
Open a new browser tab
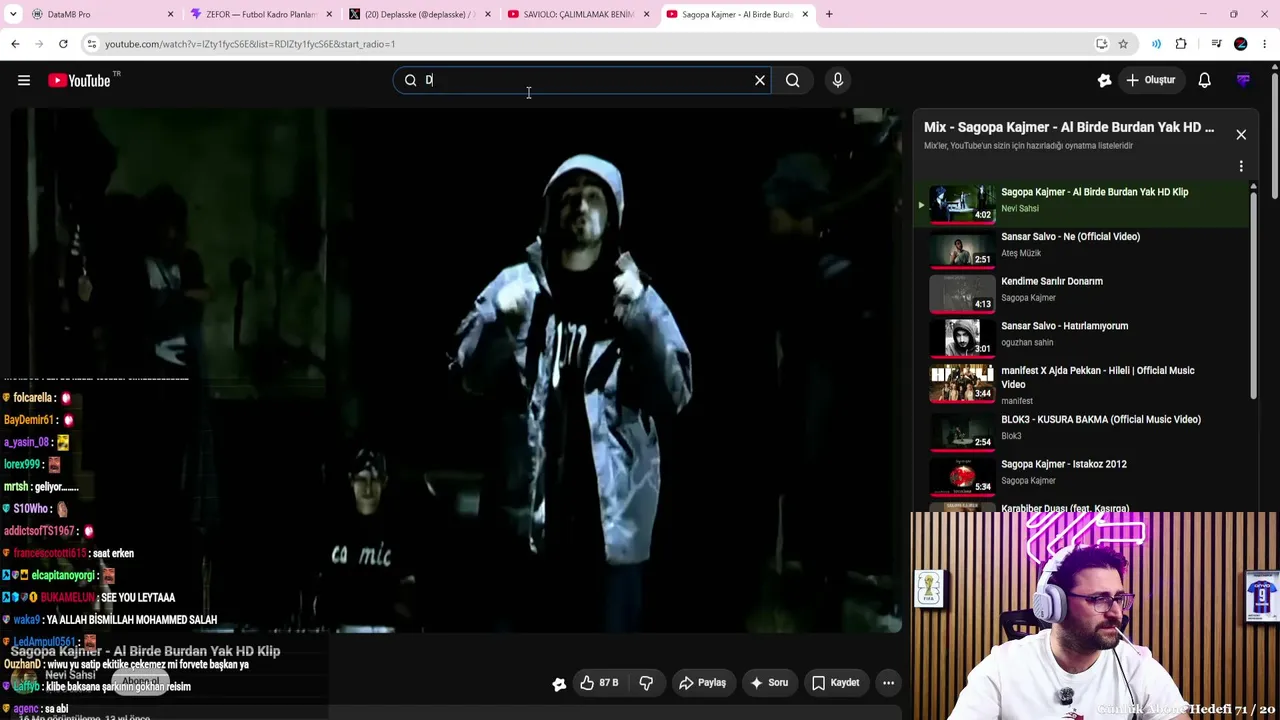click(829, 14)
